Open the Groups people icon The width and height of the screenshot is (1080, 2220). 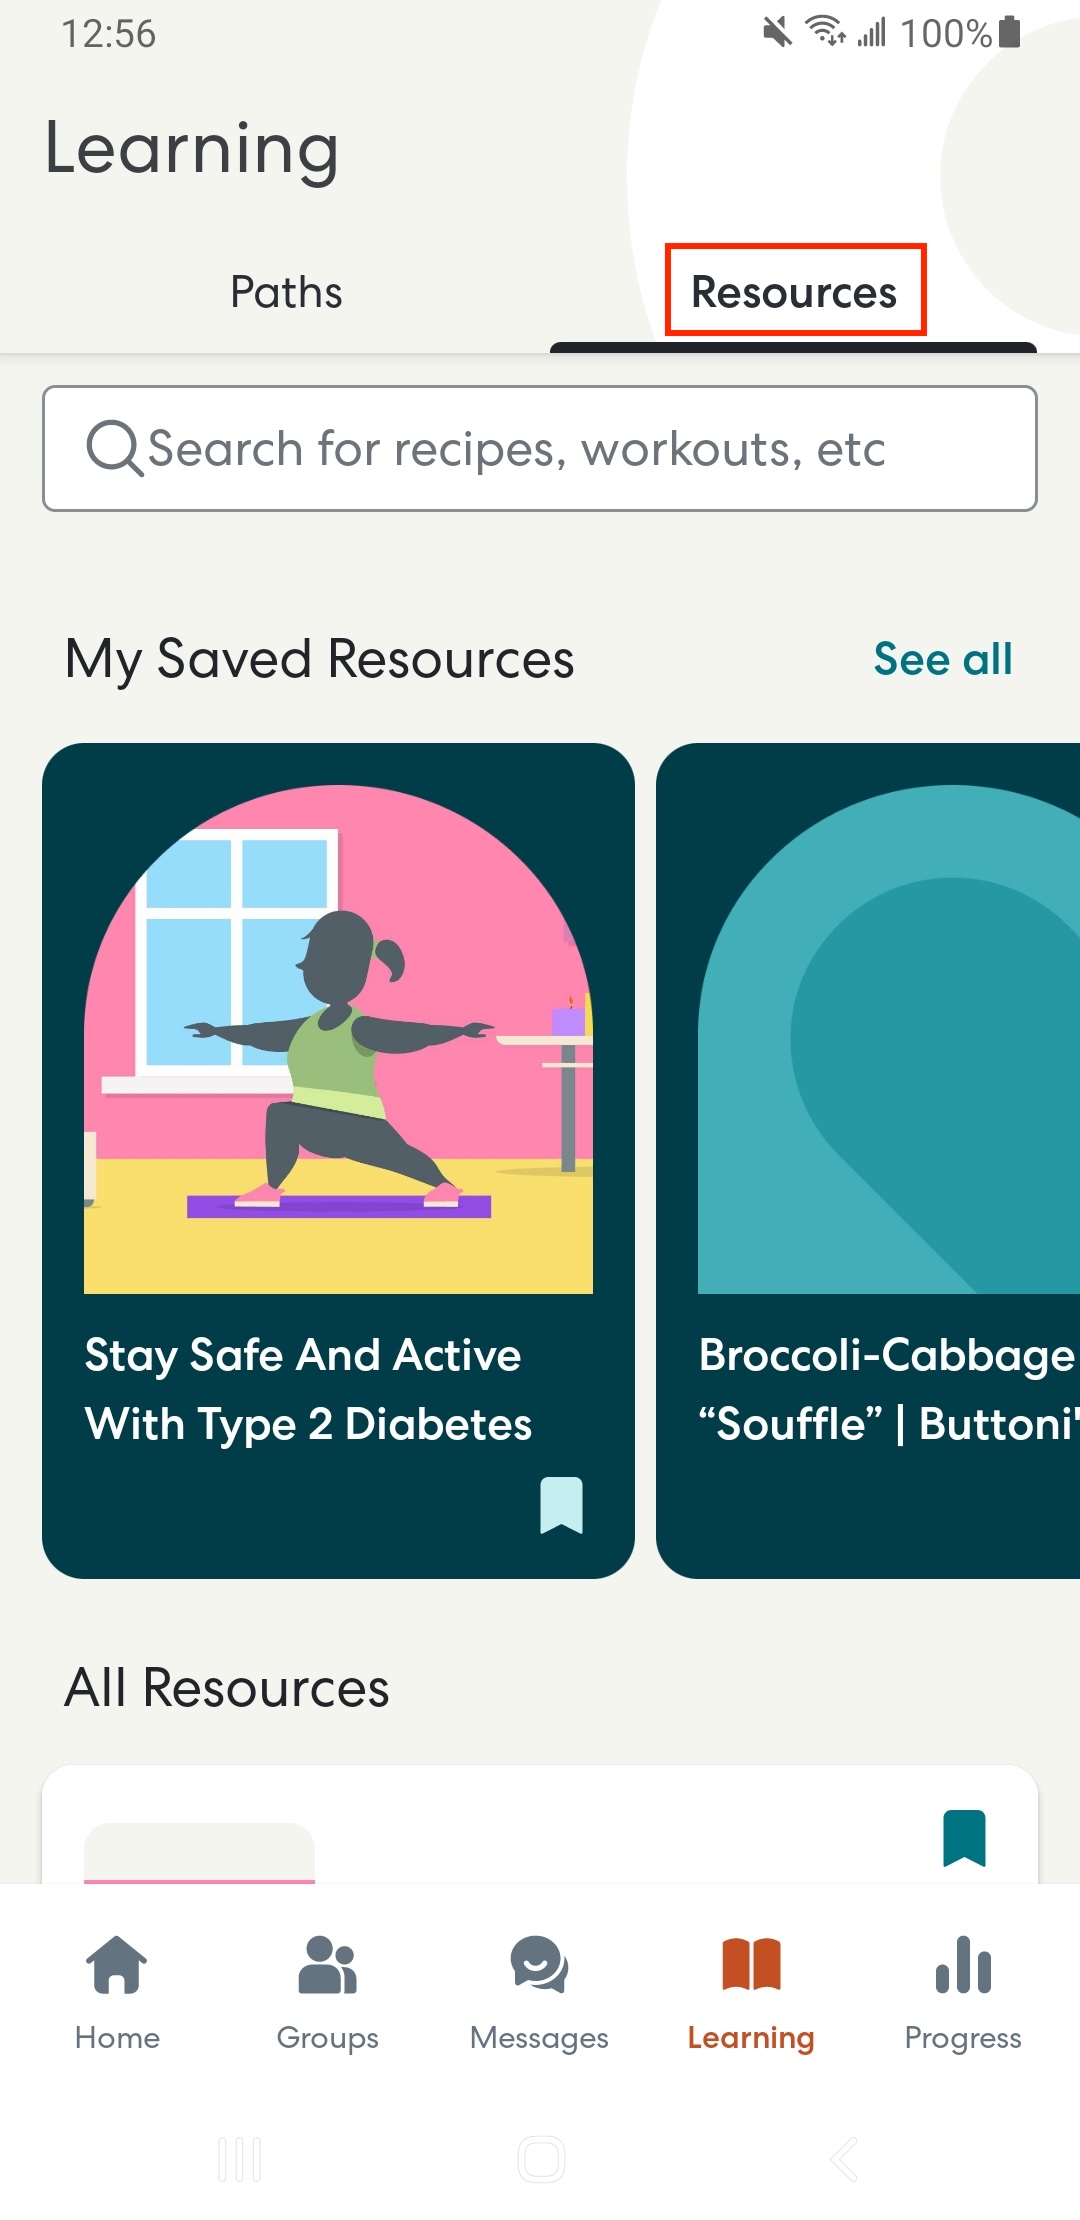pos(327,1964)
